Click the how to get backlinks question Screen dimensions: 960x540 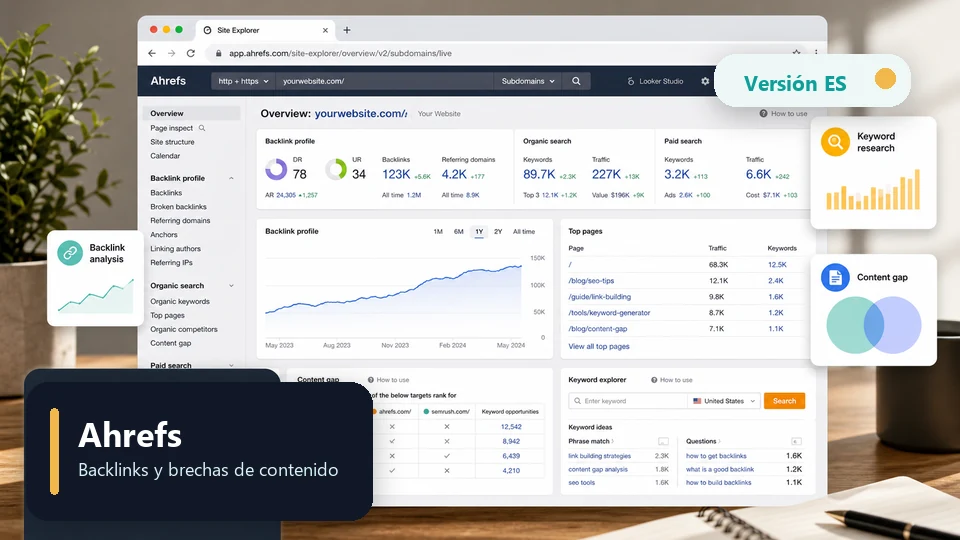[x=716, y=456]
